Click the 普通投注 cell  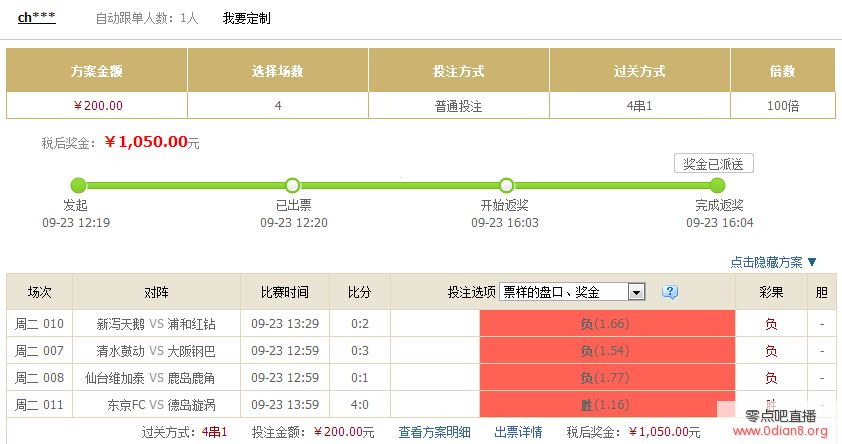[x=459, y=106]
